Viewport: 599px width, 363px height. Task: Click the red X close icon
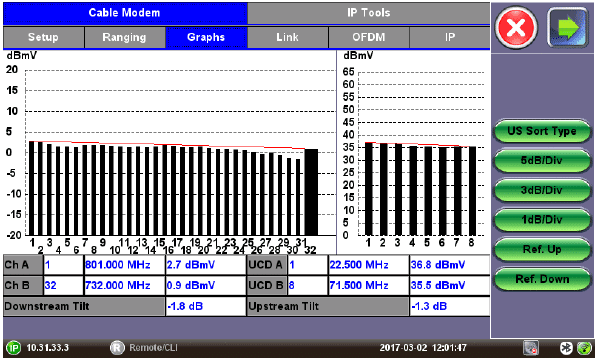click(516, 28)
